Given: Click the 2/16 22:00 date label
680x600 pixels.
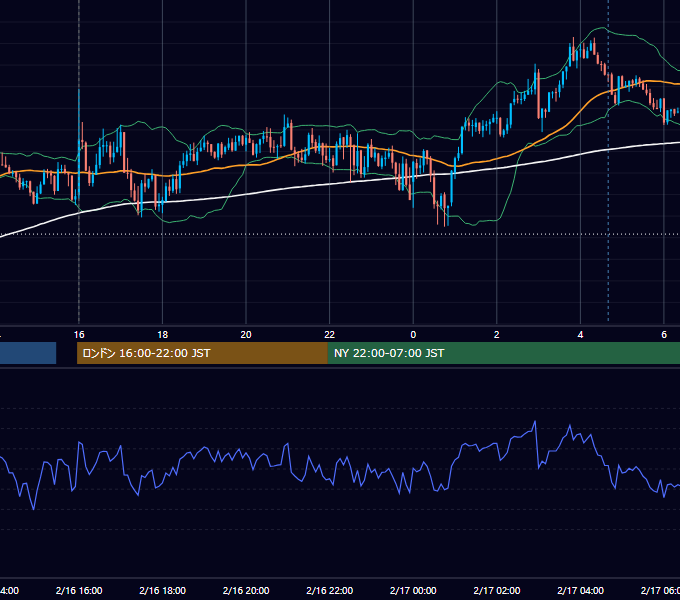Looking at the screenshot, I should pyautogui.click(x=330, y=590).
